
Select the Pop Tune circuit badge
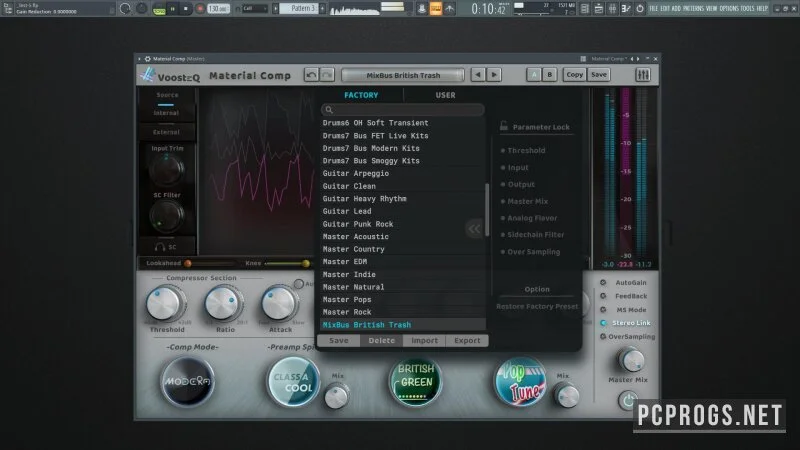[520, 382]
